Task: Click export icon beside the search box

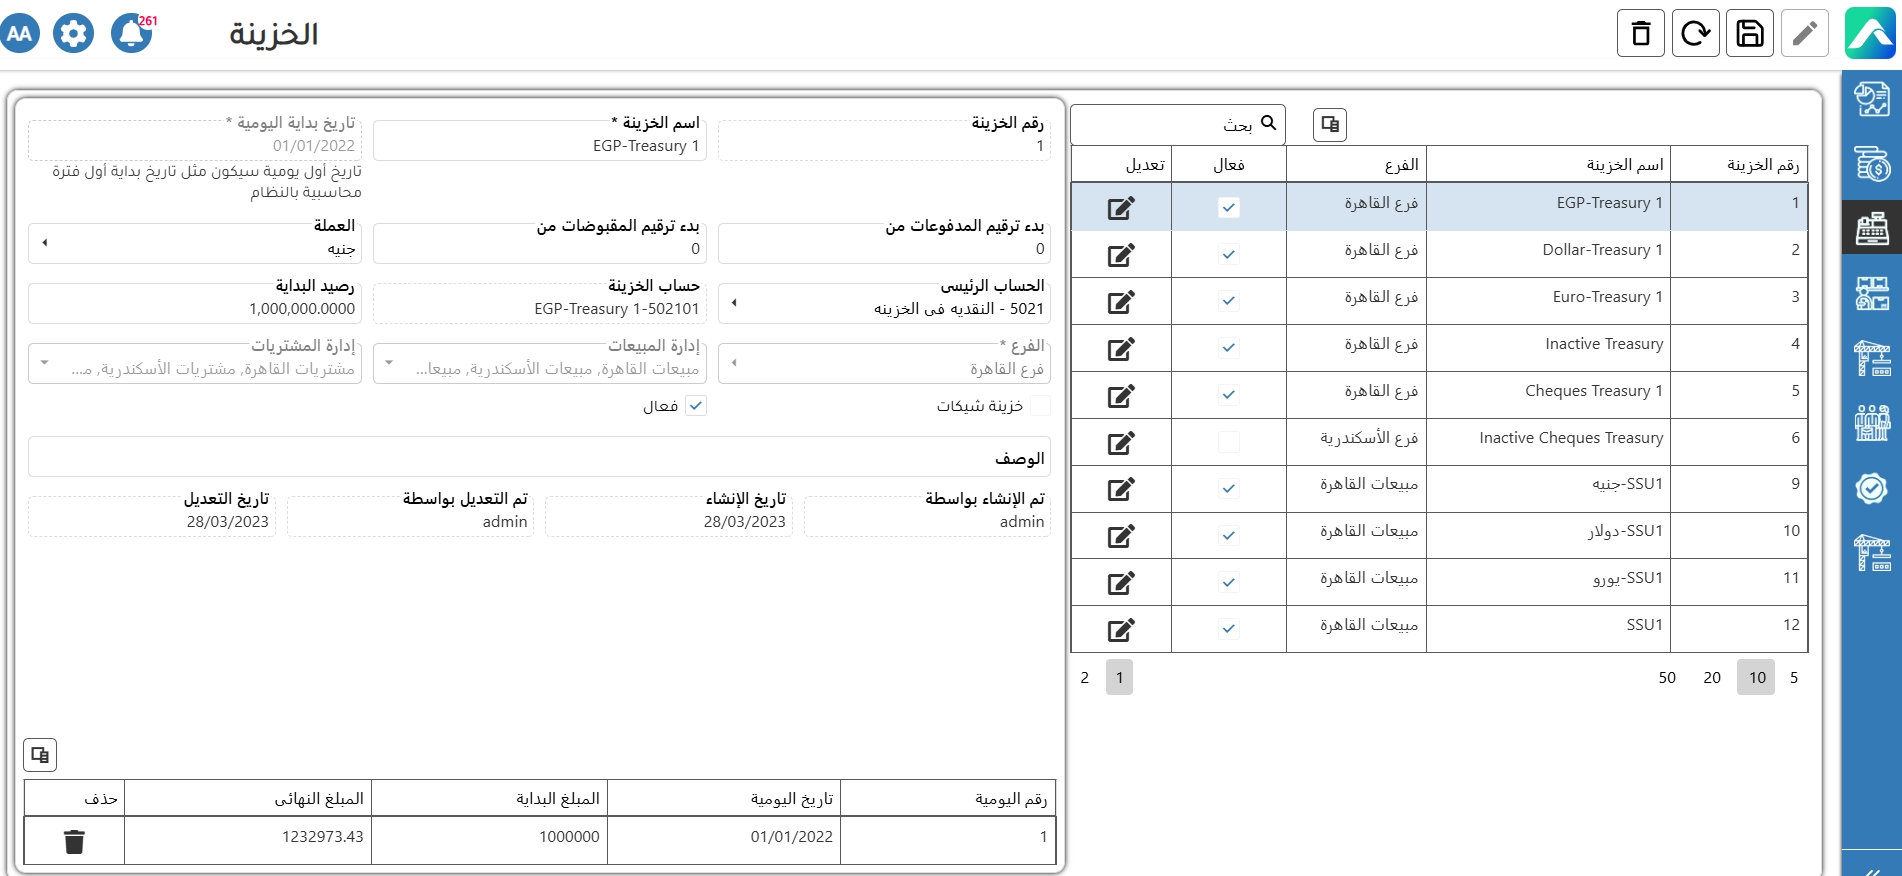Action: [x=1330, y=124]
